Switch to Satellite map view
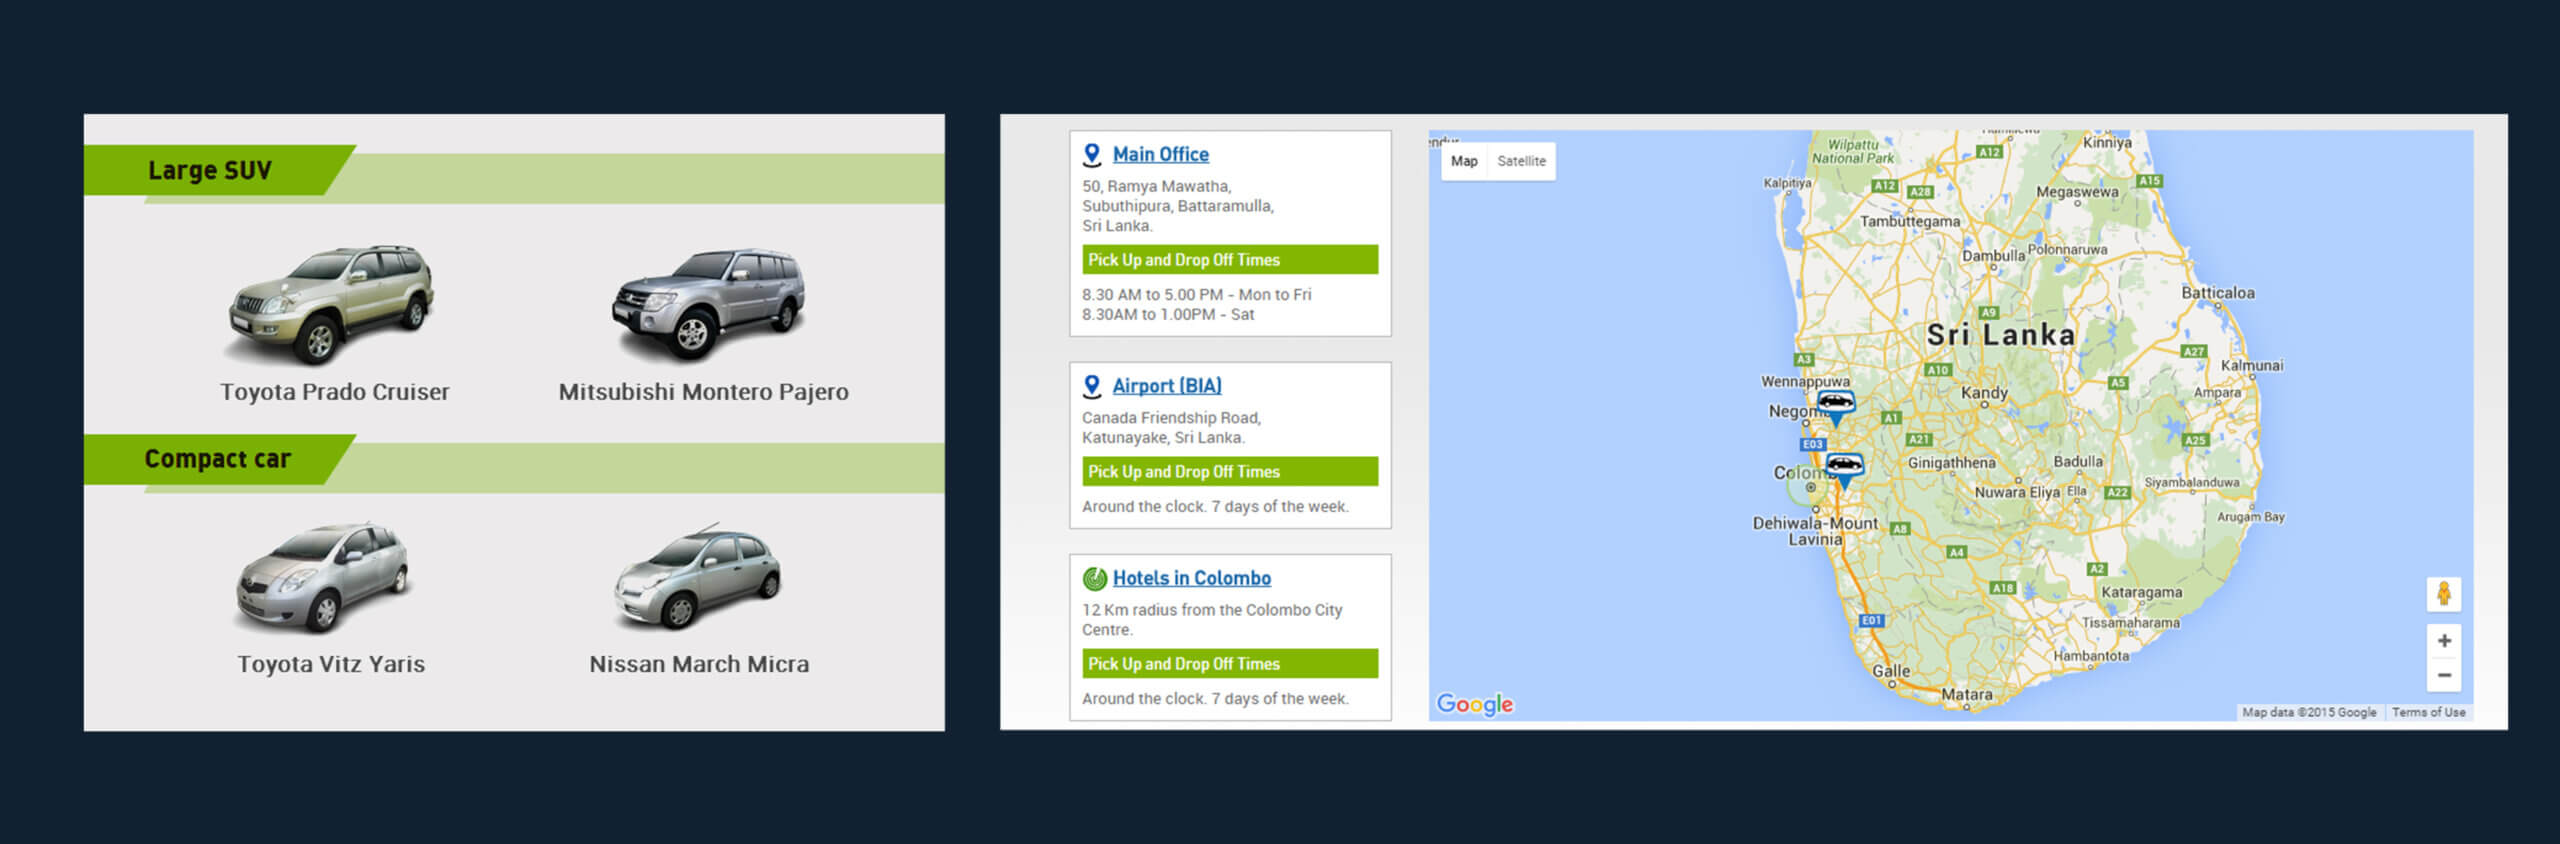Image resolution: width=2560 pixels, height=844 pixels. pyautogui.click(x=1521, y=161)
